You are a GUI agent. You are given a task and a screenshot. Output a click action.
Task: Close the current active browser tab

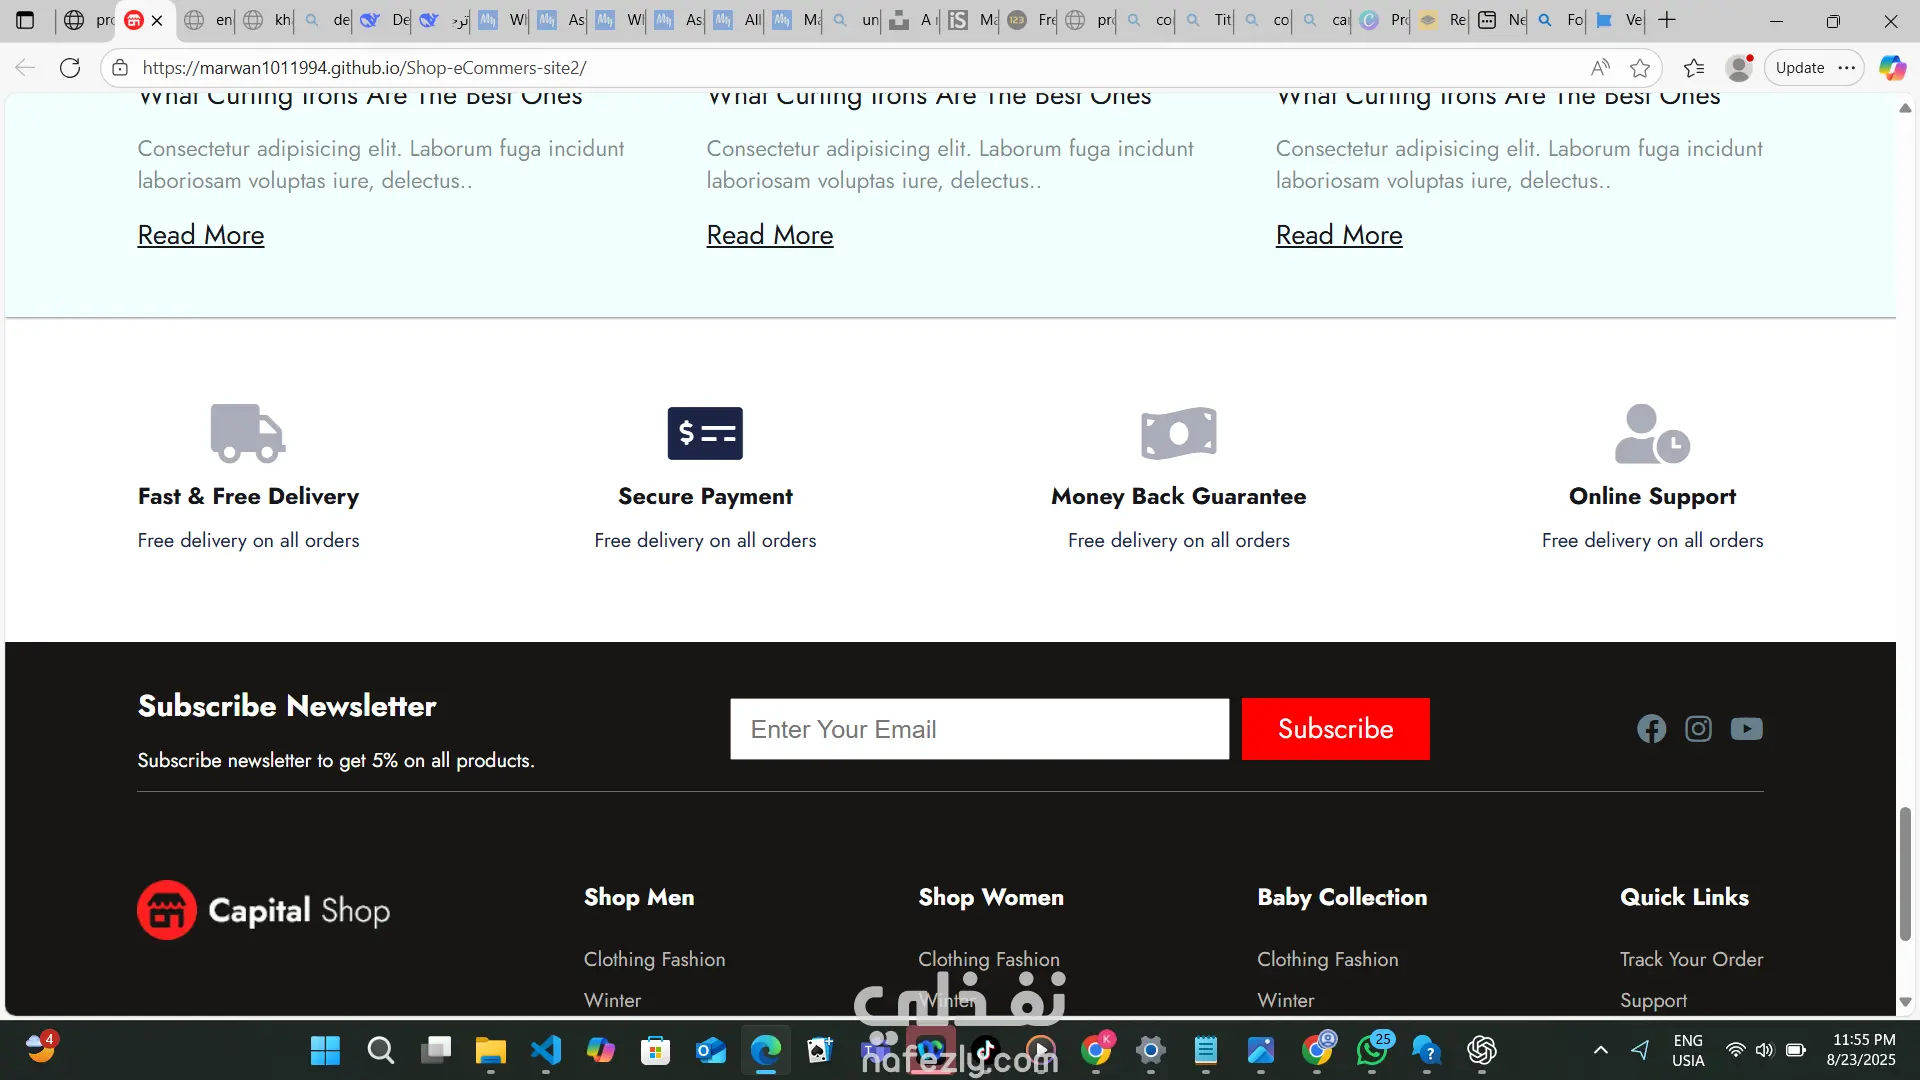coord(157,20)
